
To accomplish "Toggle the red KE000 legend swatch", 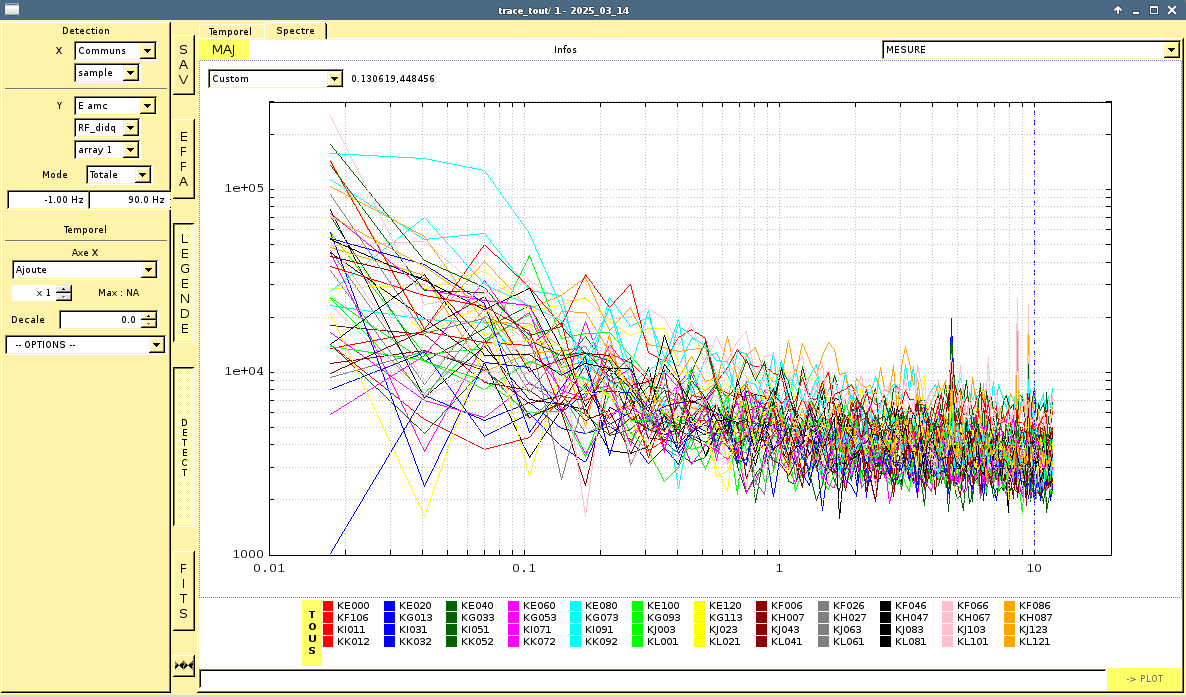I will (x=328, y=606).
